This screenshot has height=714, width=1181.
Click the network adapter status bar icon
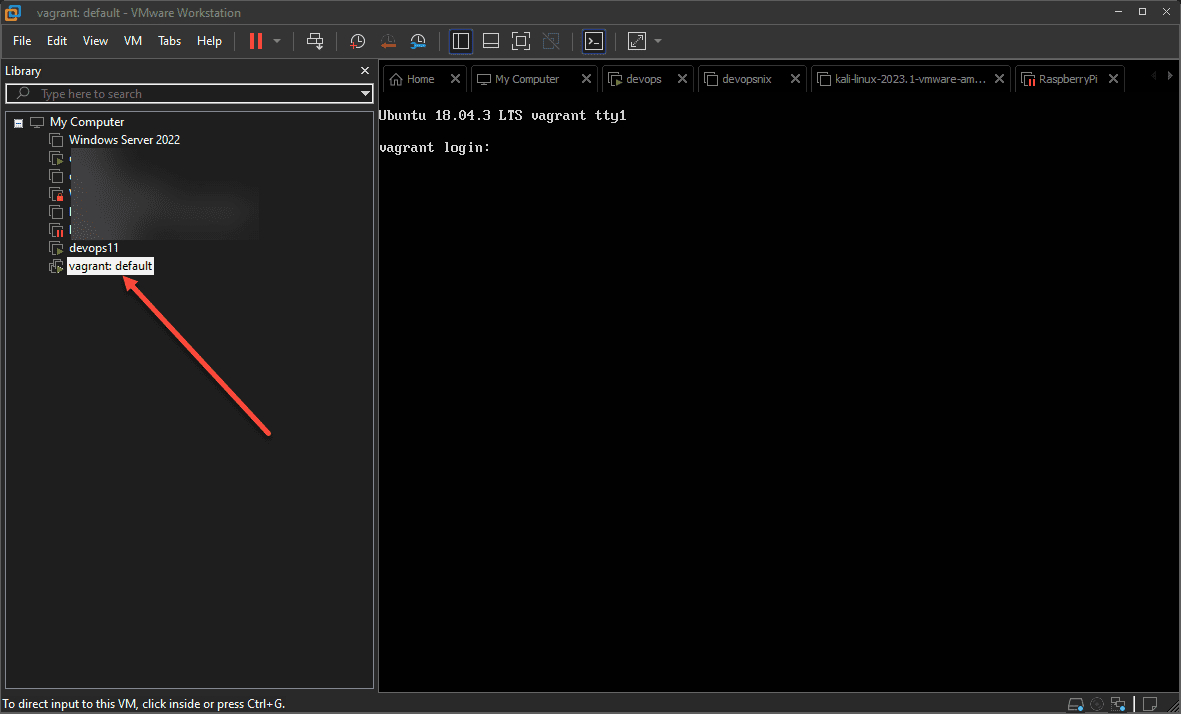tap(1118, 704)
